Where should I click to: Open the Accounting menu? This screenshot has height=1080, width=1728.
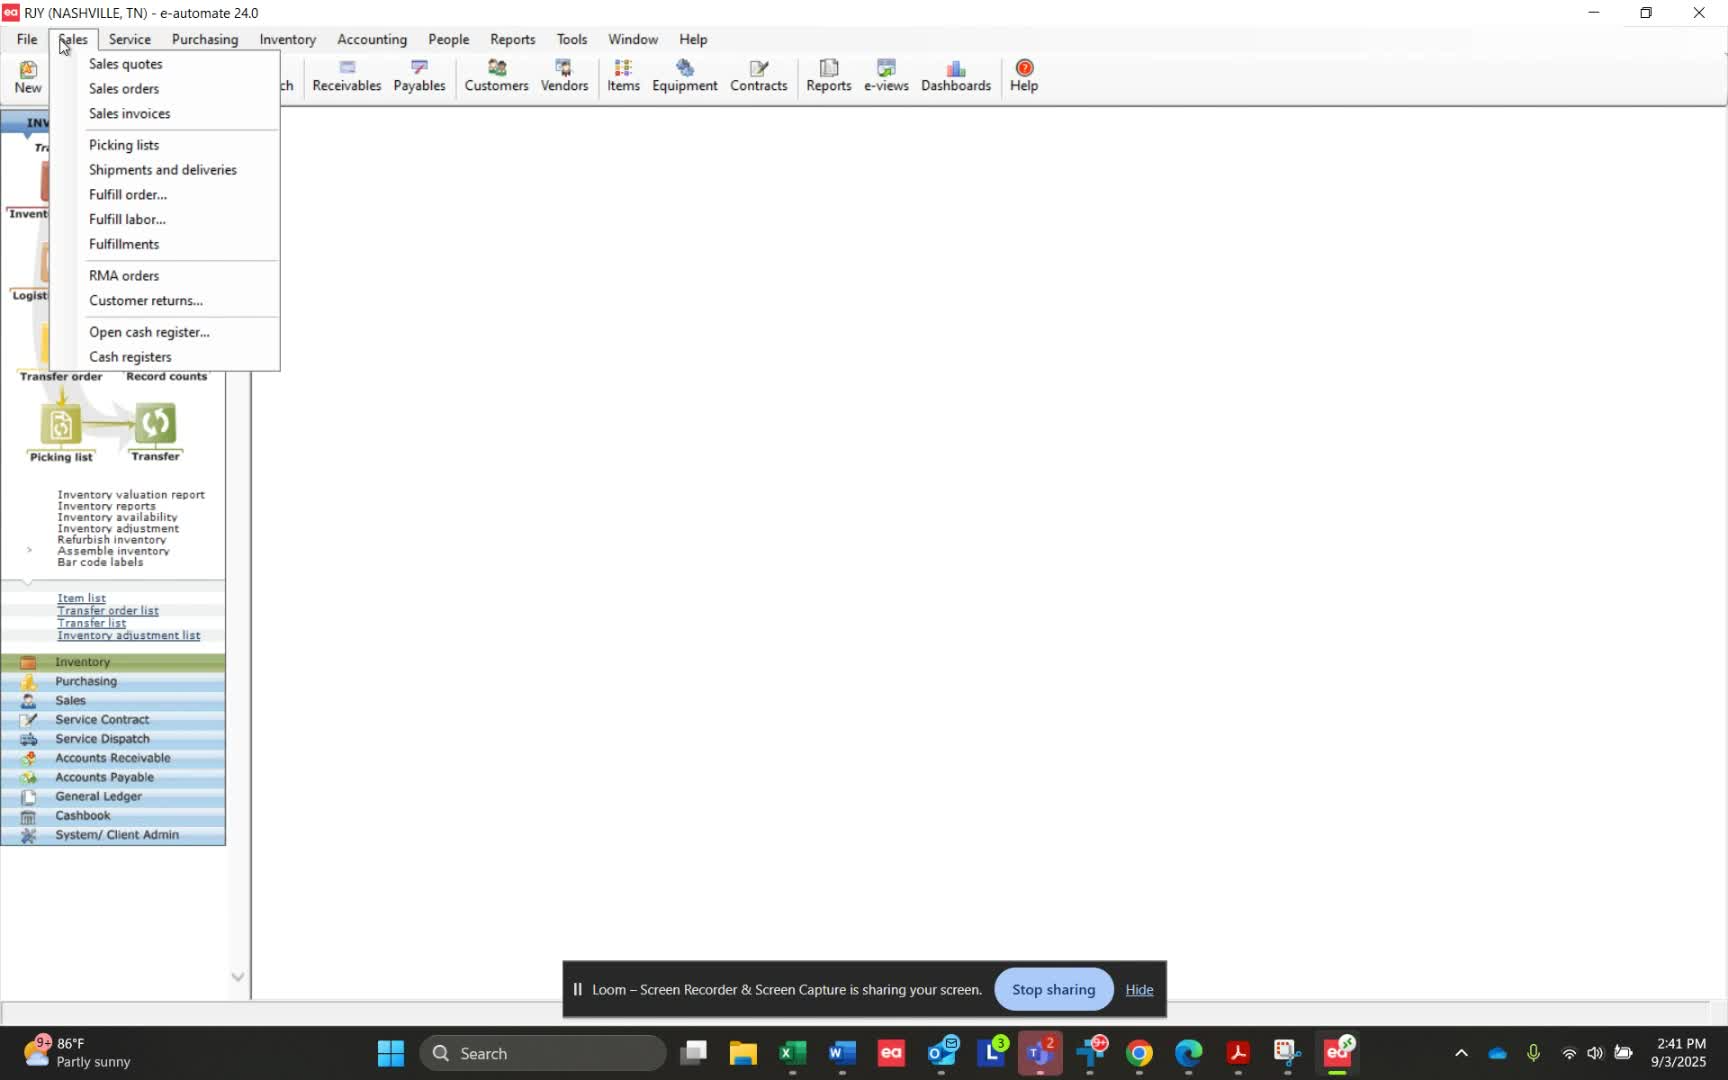(x=372, y=39)
